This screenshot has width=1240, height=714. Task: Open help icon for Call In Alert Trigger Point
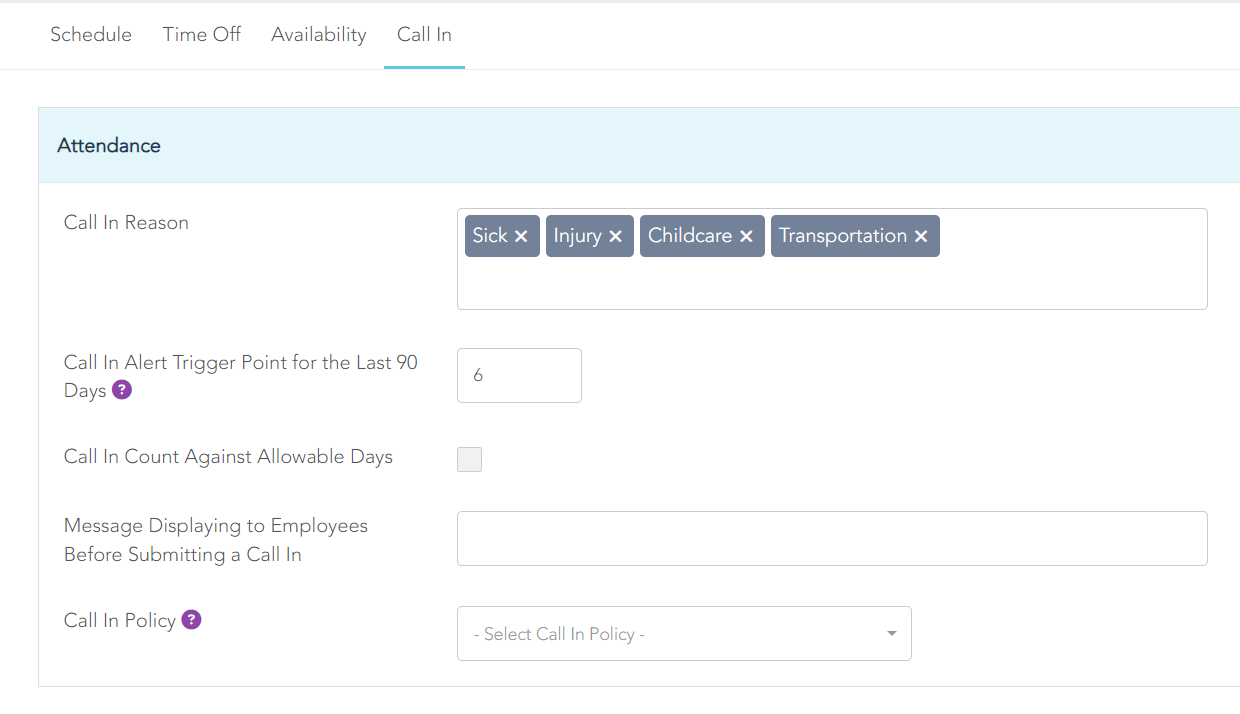click(x=122, y=390)
